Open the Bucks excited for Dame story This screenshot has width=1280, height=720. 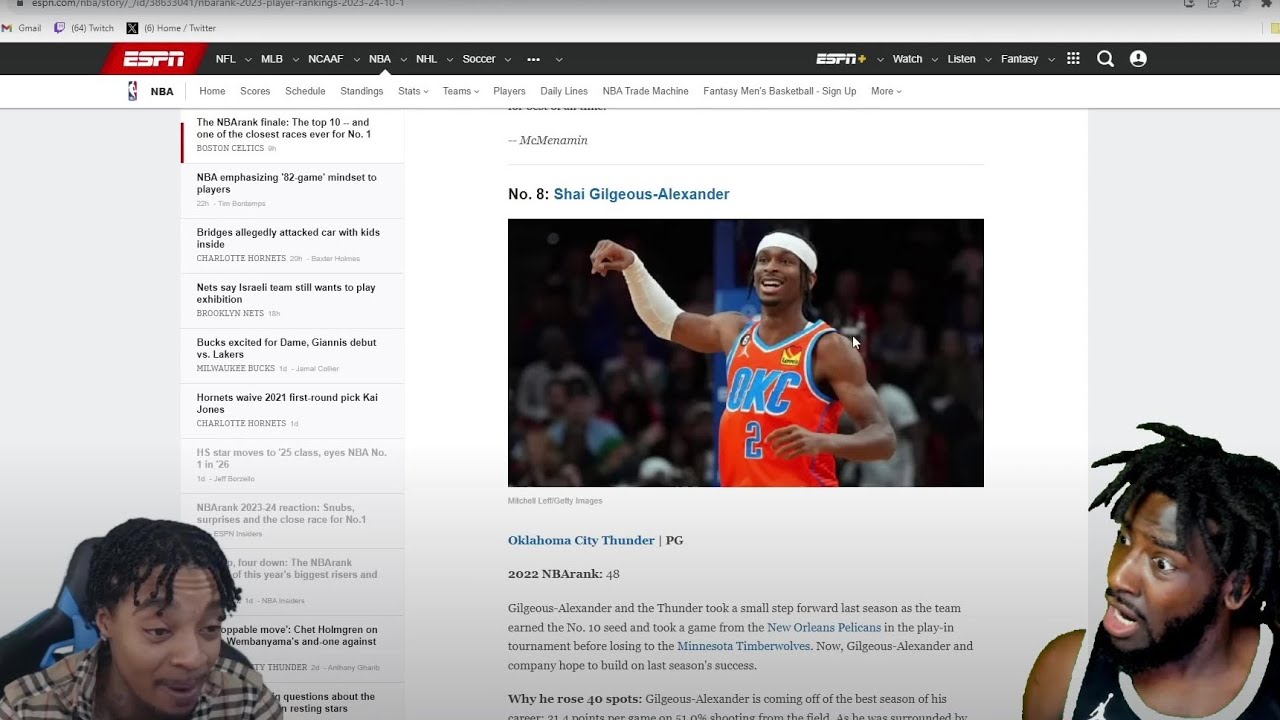(x=287, y=348)
